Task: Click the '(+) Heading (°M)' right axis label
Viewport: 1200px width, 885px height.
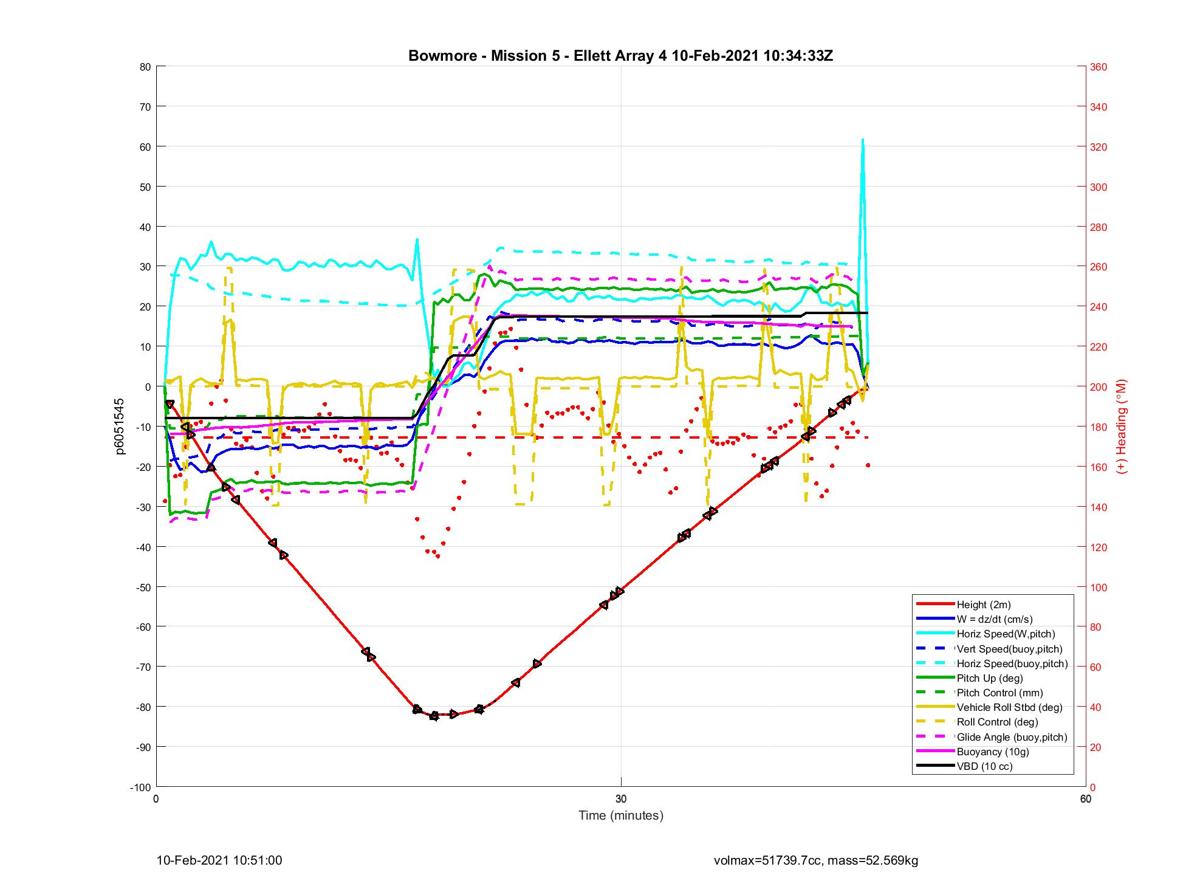Action: [1122, 427]
